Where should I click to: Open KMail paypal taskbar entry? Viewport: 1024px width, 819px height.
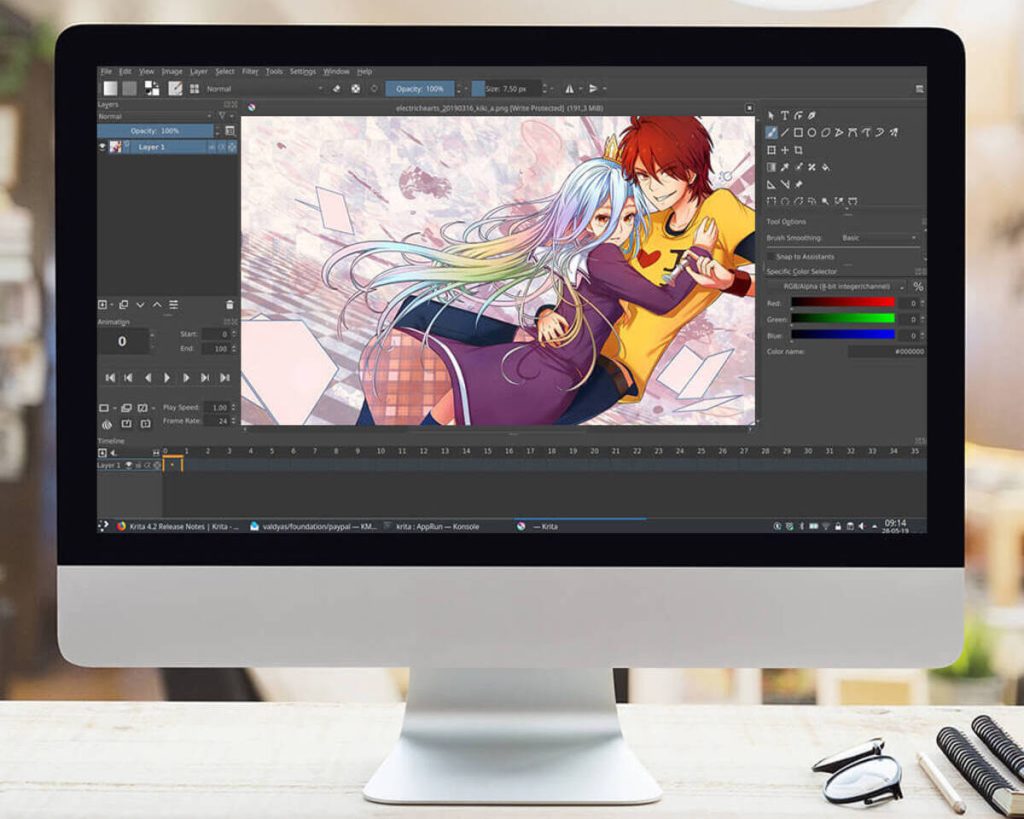coord(313,526)
